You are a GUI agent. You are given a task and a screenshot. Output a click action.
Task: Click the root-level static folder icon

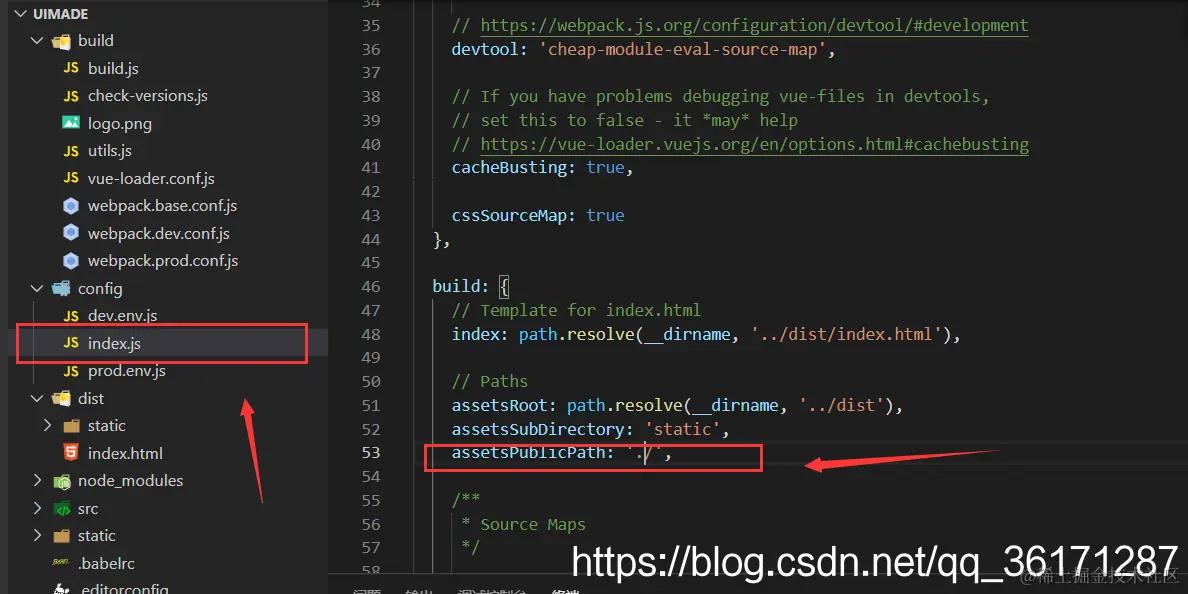coord(61,536)
